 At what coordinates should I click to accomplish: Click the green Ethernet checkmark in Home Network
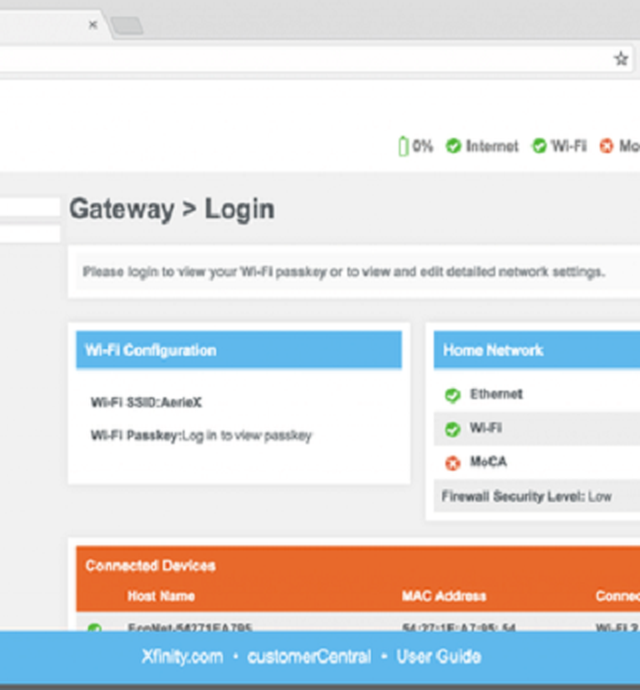tap(452, 395)
